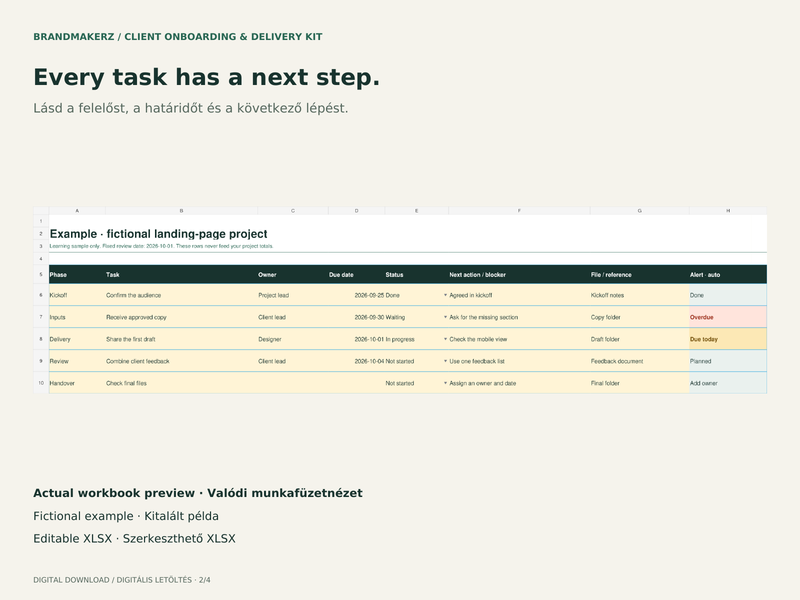Click the due date '2026-09-25'
The width and height of the screenshot is (800, 600).
pyautogui.click(x=356, y=295)
